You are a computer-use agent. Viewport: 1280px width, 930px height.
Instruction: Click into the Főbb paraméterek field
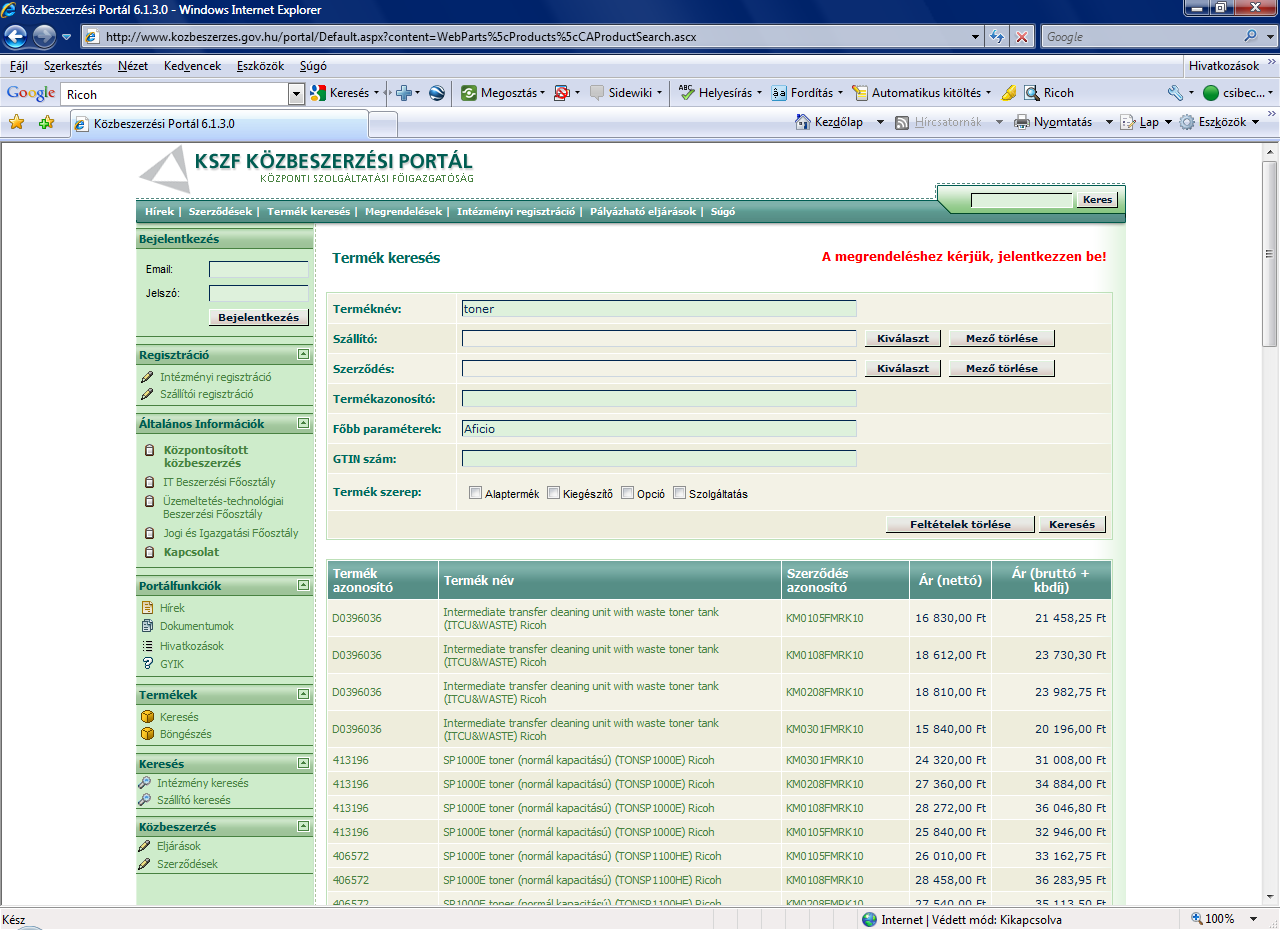coord(659,429)
